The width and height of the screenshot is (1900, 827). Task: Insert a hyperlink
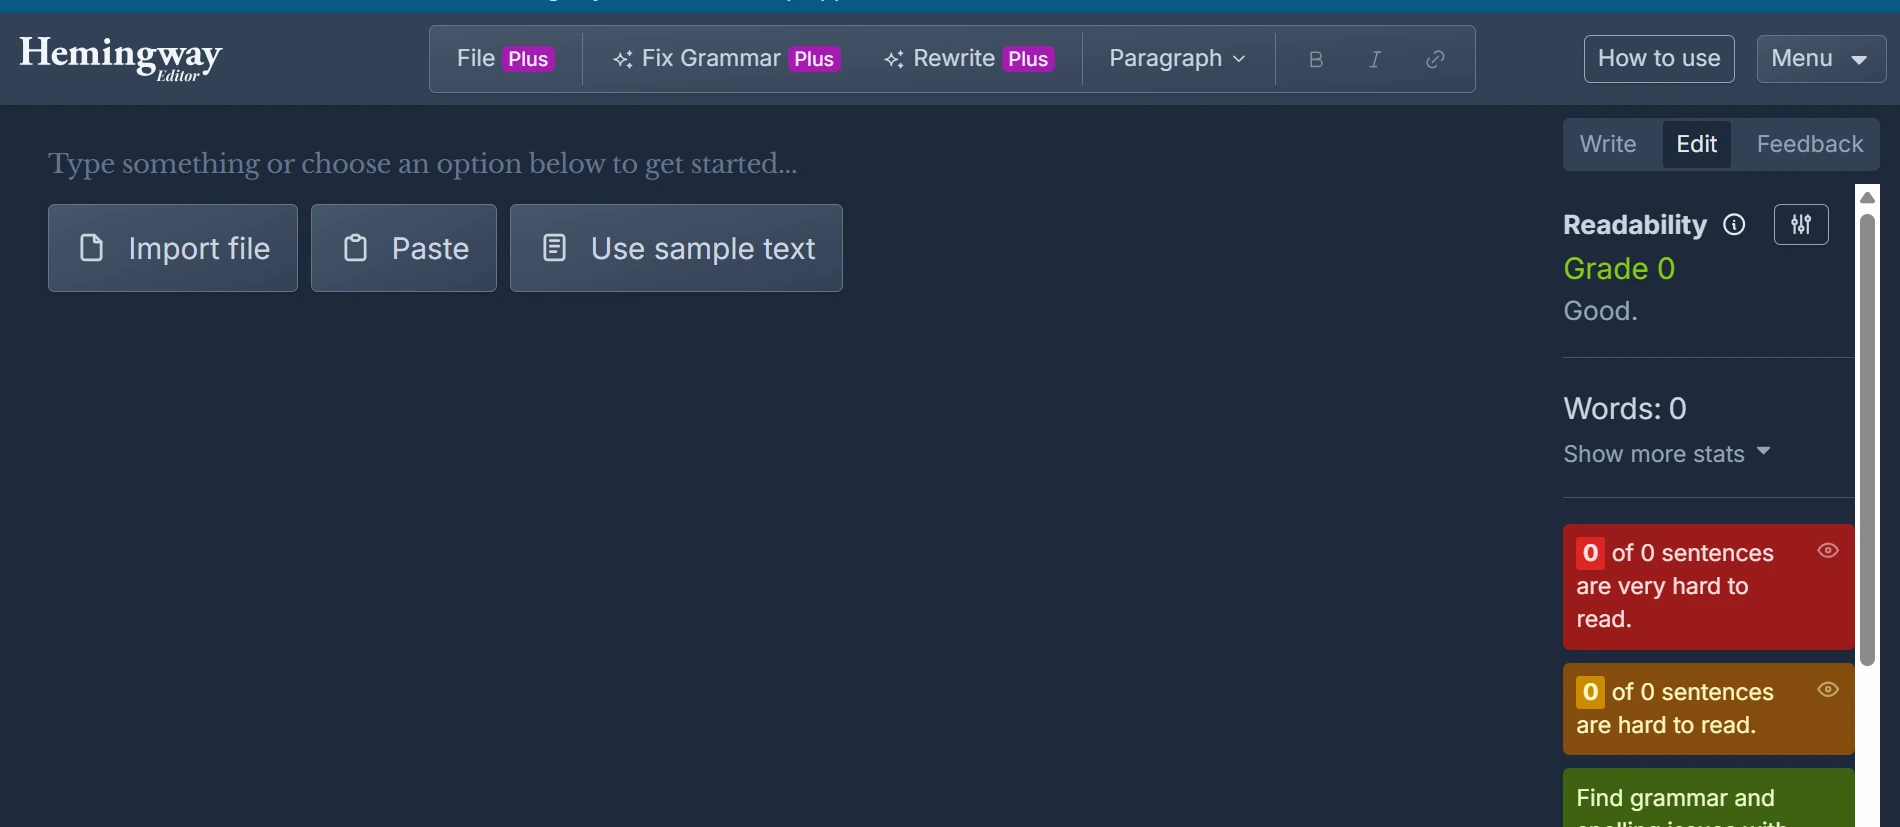point(1435,59)
